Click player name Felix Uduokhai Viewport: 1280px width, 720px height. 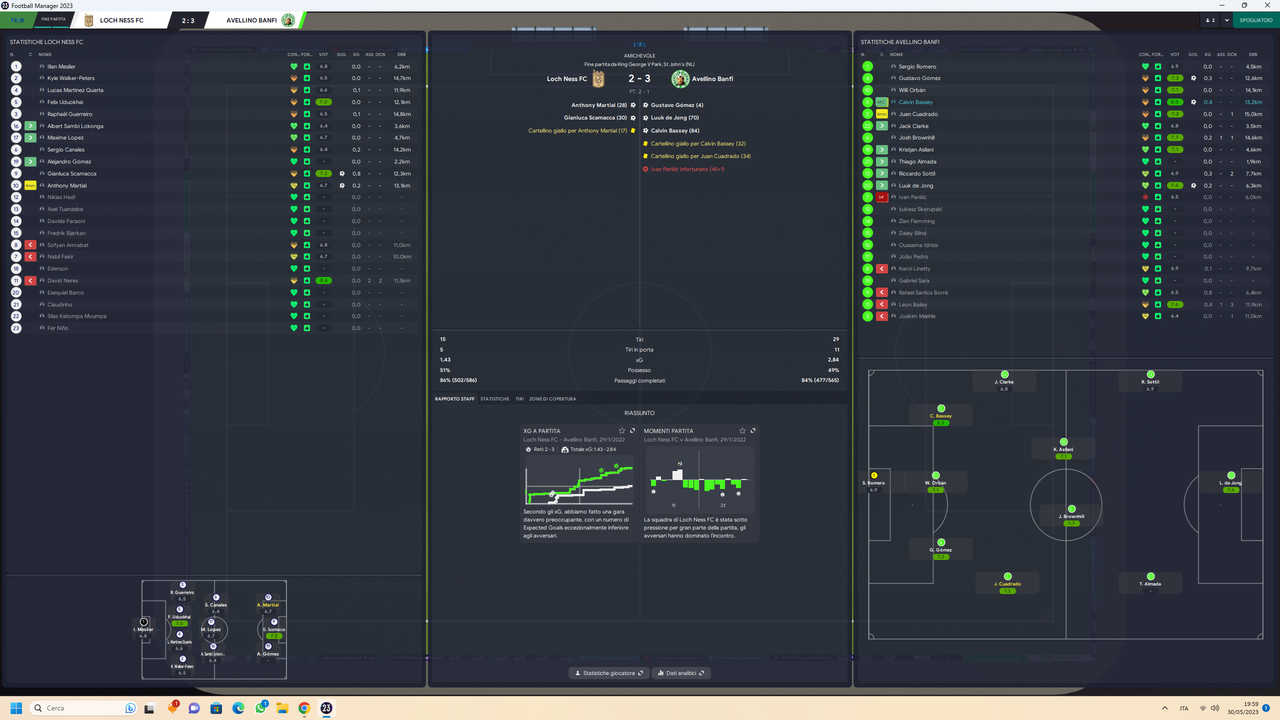click(x=66, y=102)
